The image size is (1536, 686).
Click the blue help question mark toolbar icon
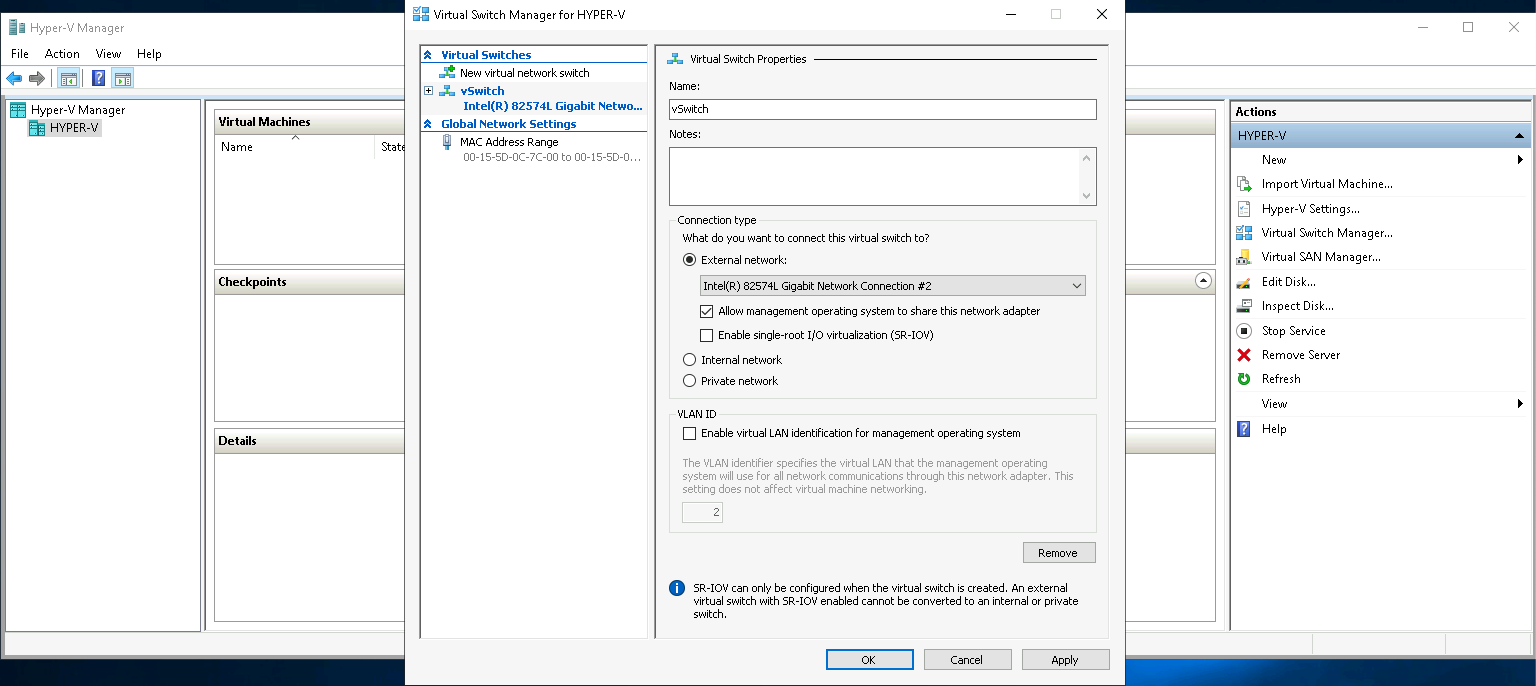coord(99,78)
